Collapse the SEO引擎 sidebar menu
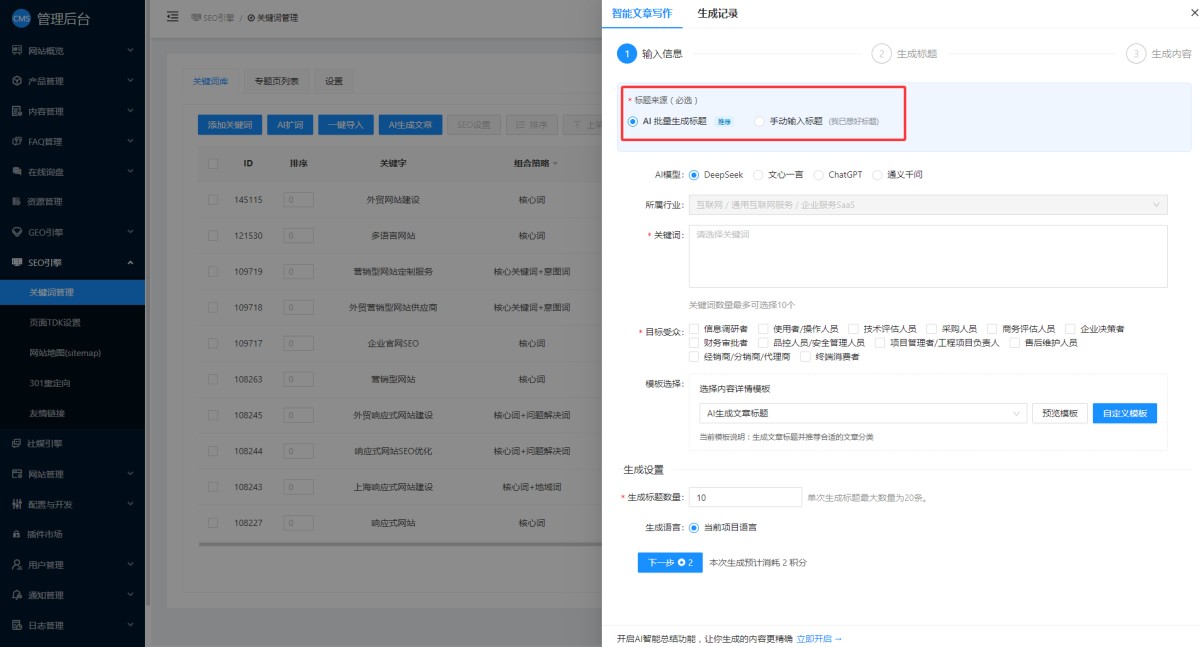This screenshot has width=1200, height=647. (x=130, y=262)
